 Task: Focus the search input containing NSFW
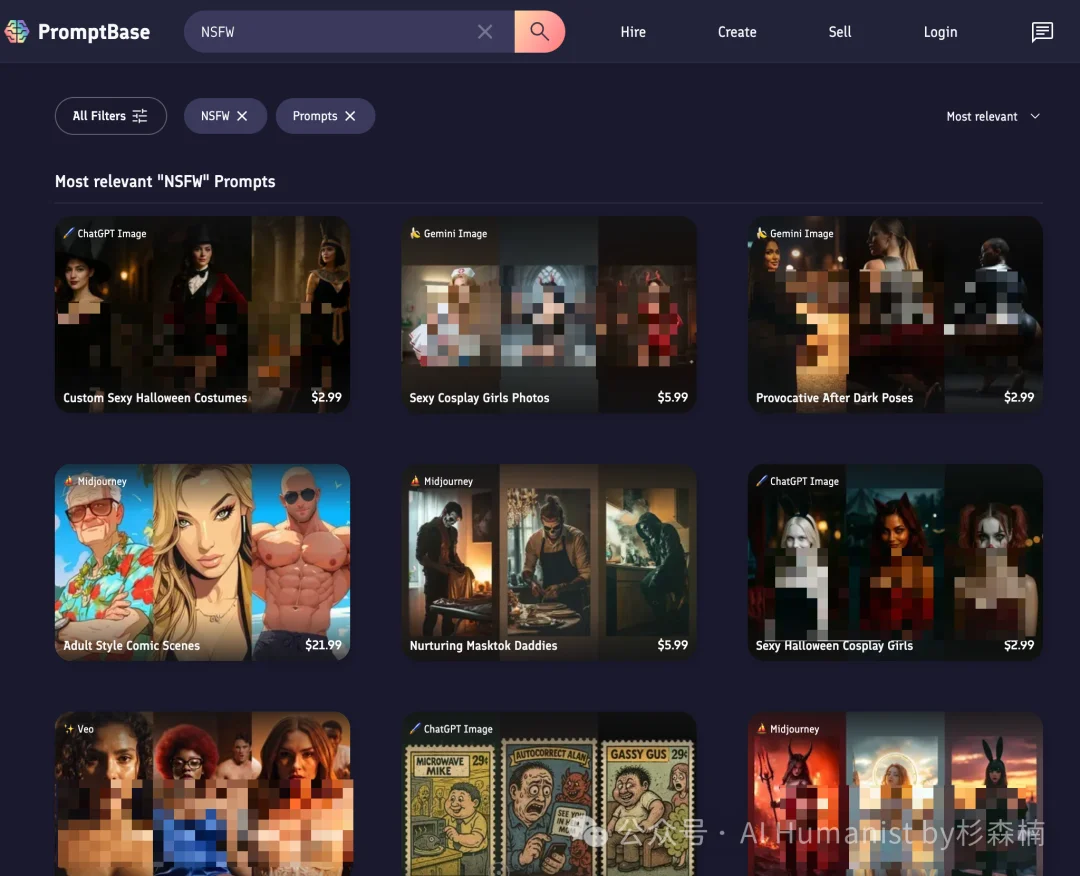coord(330,32)
